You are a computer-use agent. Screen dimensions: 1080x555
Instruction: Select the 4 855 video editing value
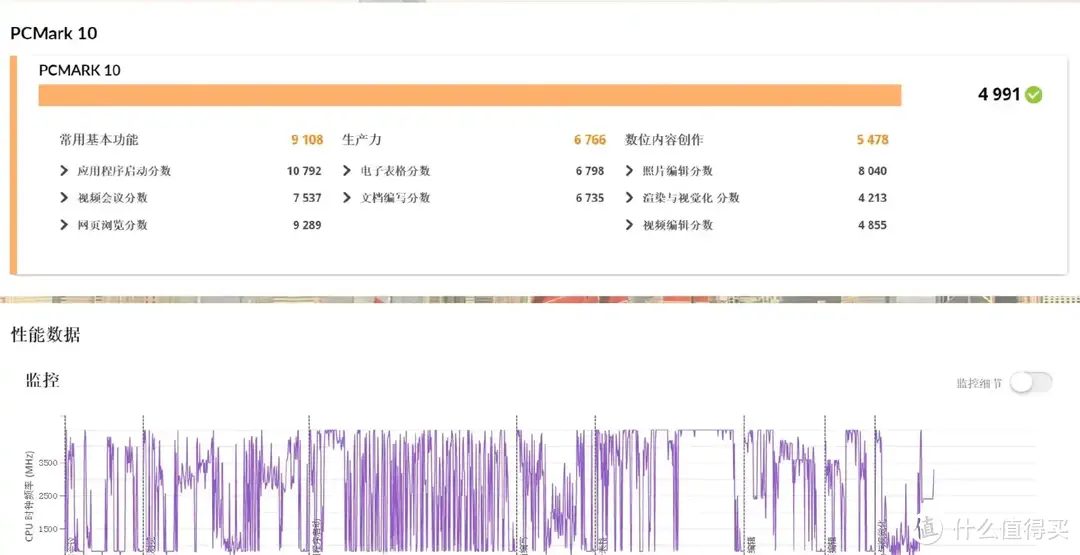873,225
